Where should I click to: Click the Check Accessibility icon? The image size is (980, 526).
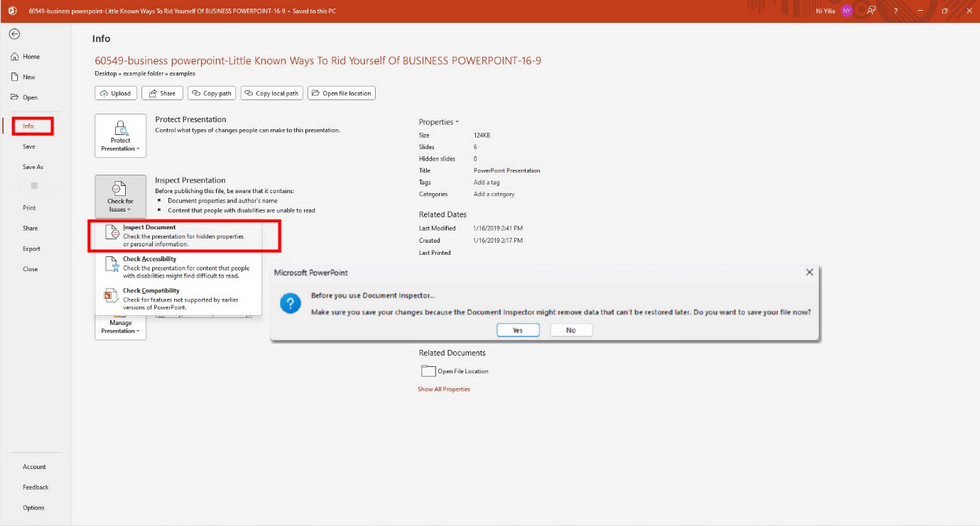[110, 265]
